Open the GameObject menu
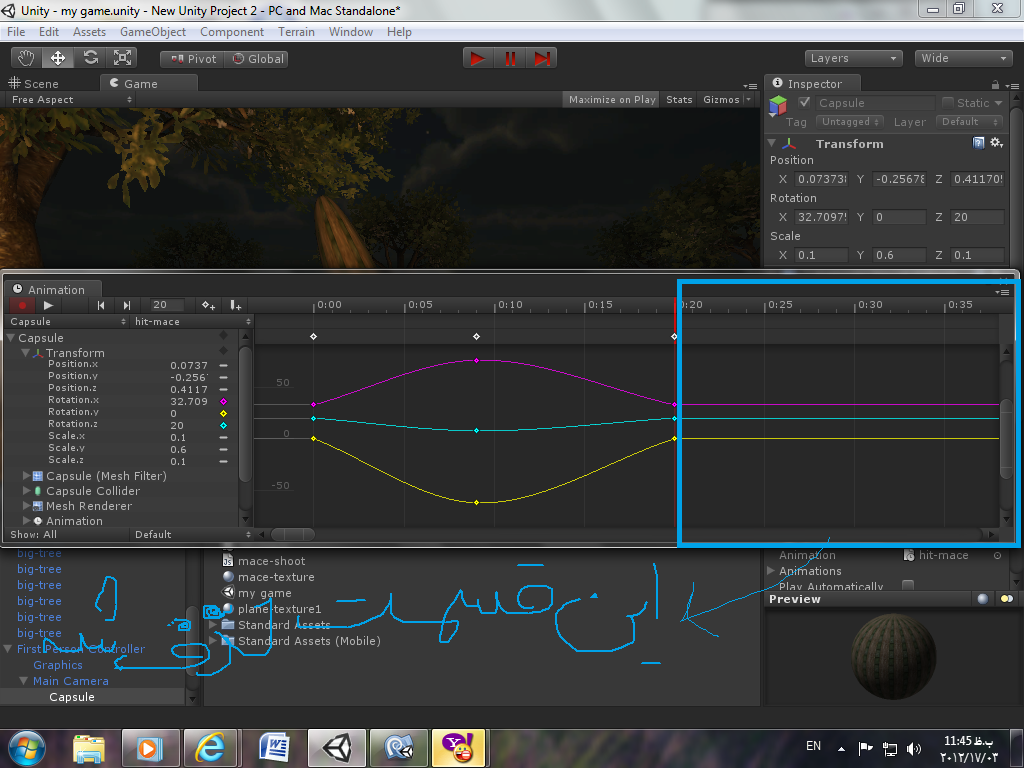Screen dimensions: 1024x768 (x=153, y=32)
